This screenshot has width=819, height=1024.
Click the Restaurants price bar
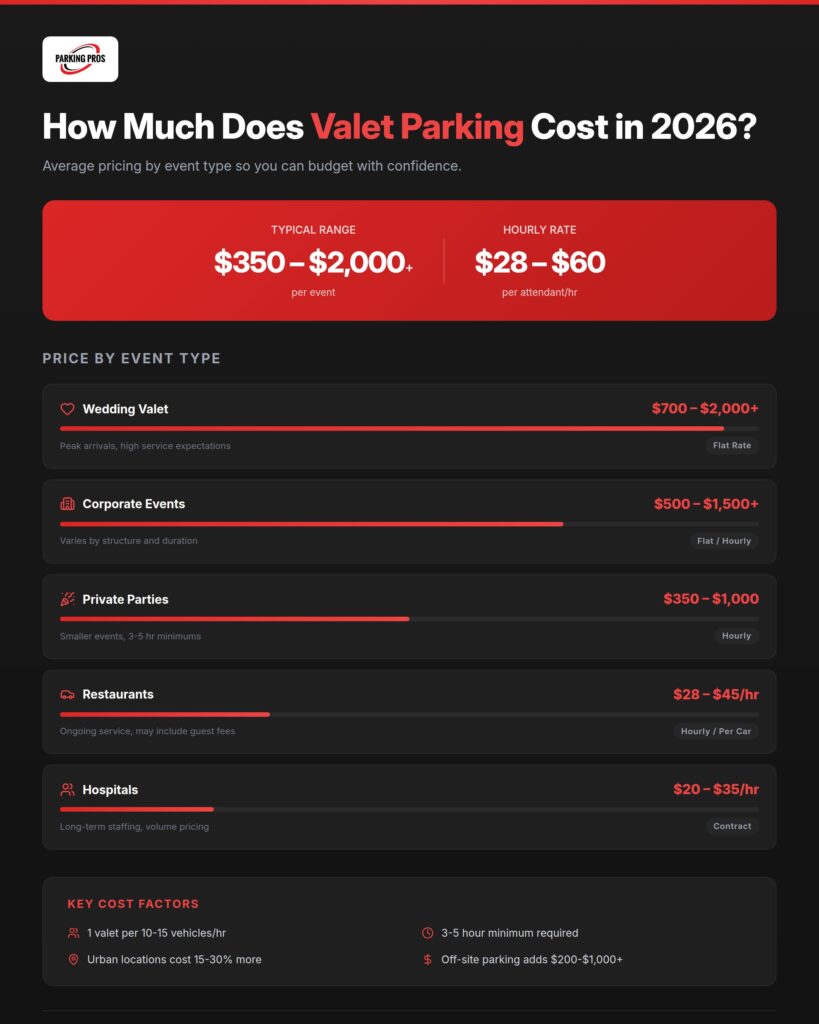(x=165, y=714)
